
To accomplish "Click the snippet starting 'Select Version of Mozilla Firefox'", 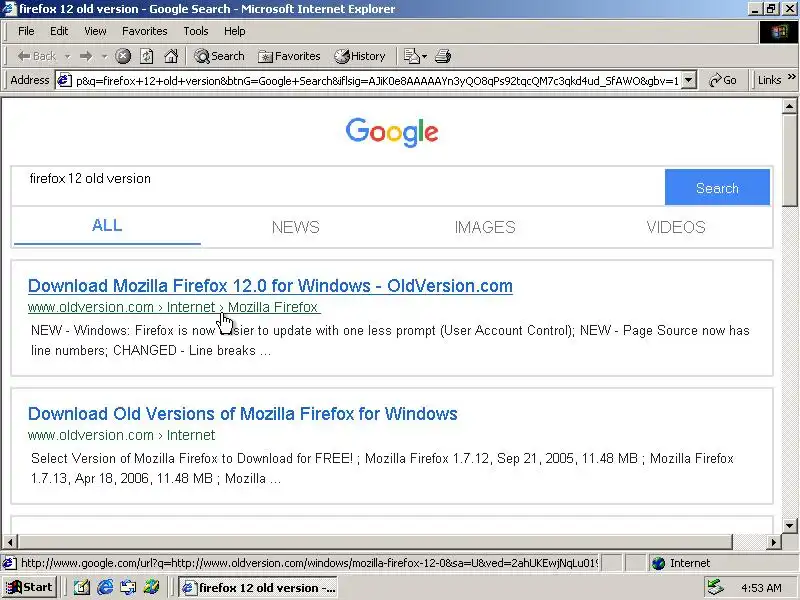I will [382, 468].
